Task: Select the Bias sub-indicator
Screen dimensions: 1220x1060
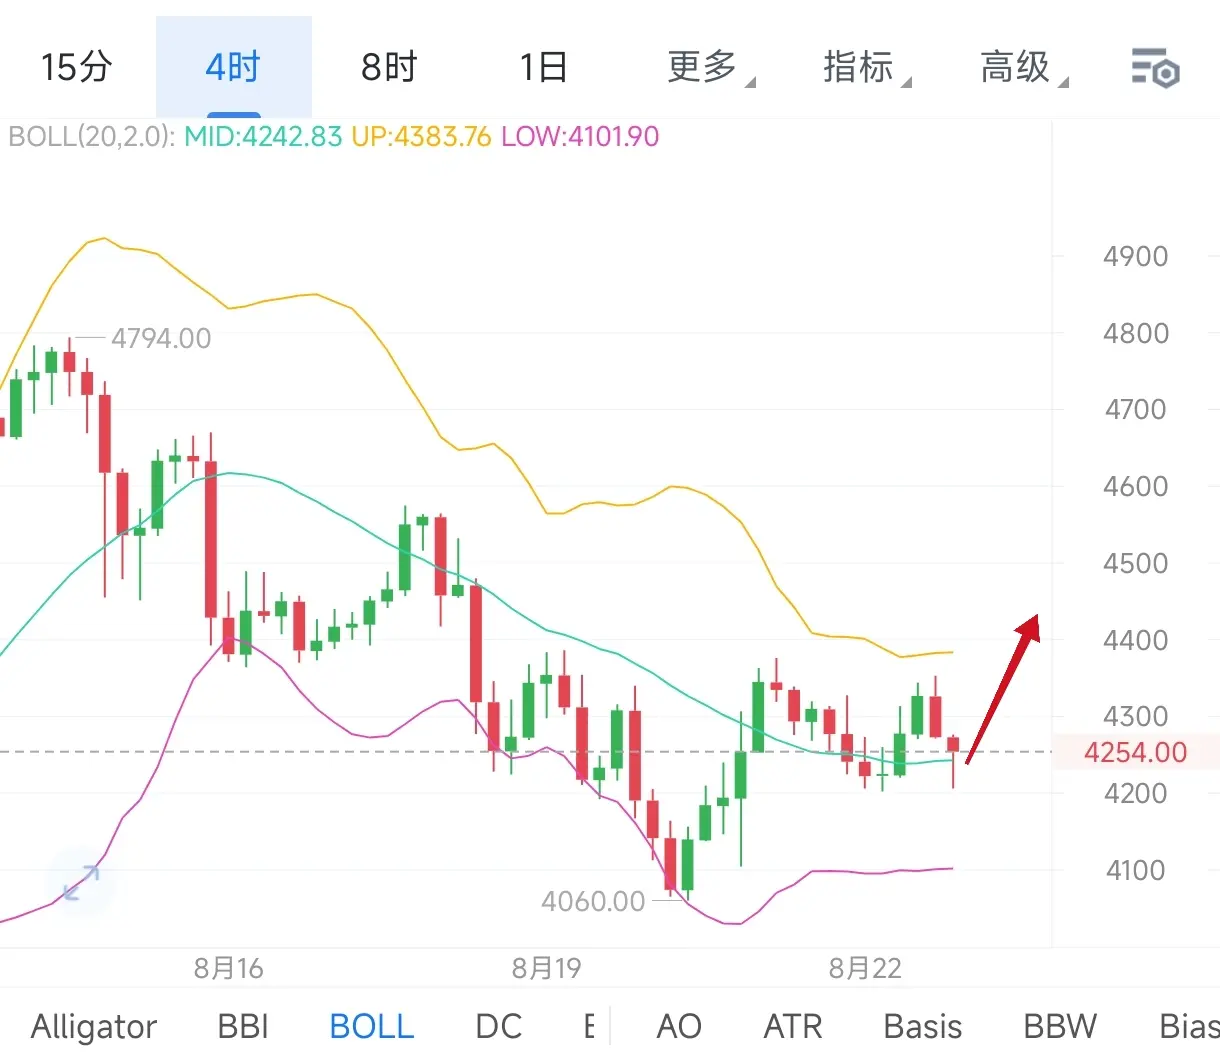Action: point(1189,1026)
